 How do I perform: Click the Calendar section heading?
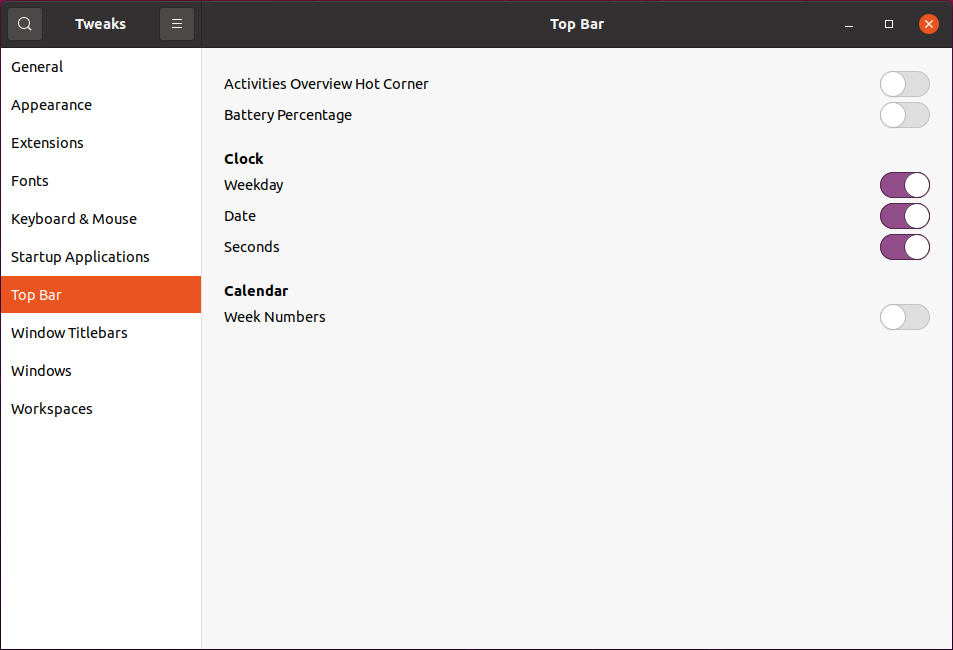tap(256, 291)
